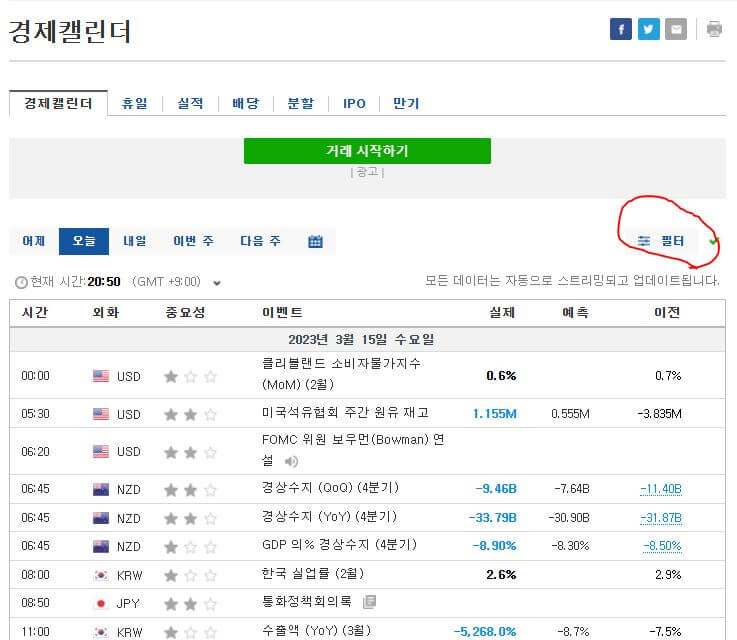Click the USD flag in 00:00 row
The width and height of the screenshot is (737, 640).
[101, 376]
